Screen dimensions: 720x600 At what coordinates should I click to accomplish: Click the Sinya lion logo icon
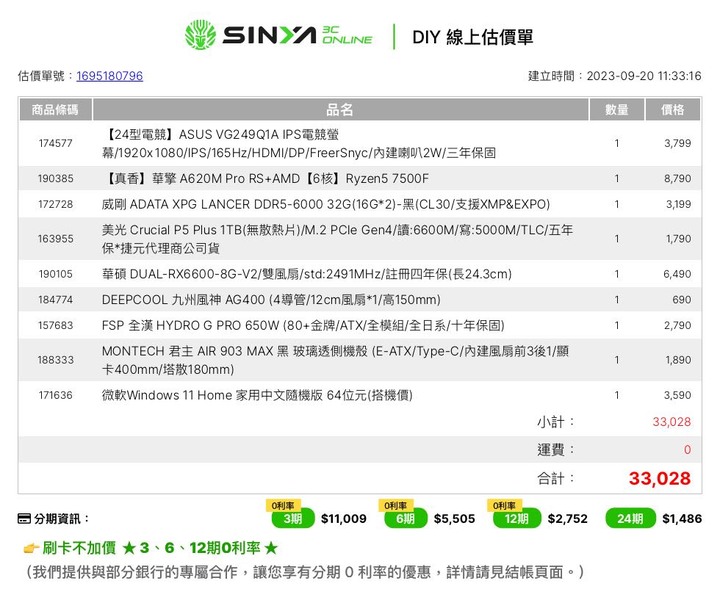pos(200,35)
